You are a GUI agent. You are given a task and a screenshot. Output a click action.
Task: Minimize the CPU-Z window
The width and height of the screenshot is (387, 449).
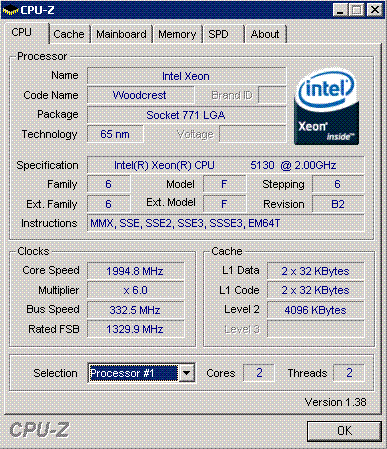coord(340,10)
